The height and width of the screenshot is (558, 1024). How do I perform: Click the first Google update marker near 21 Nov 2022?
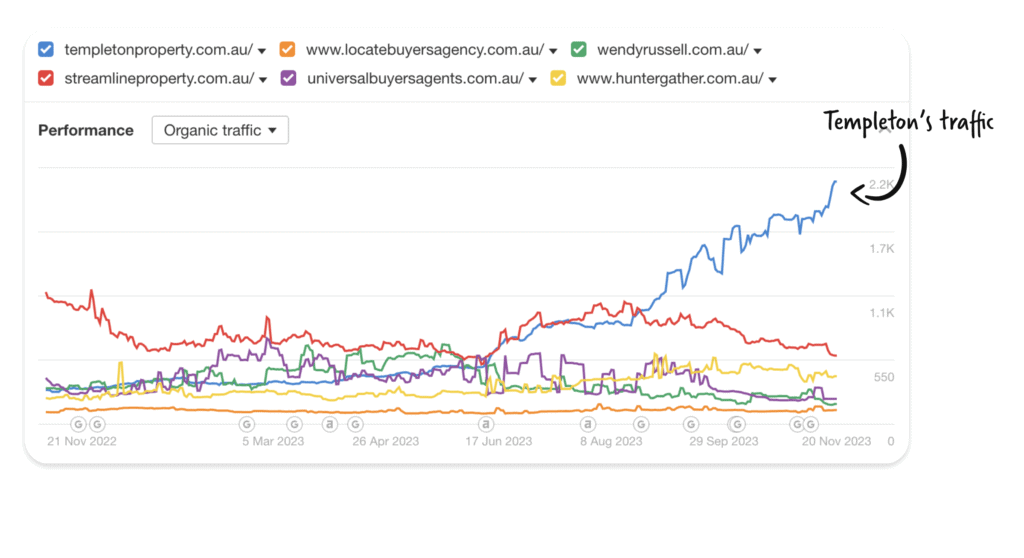pyautogui.click(x=78, y=425)
